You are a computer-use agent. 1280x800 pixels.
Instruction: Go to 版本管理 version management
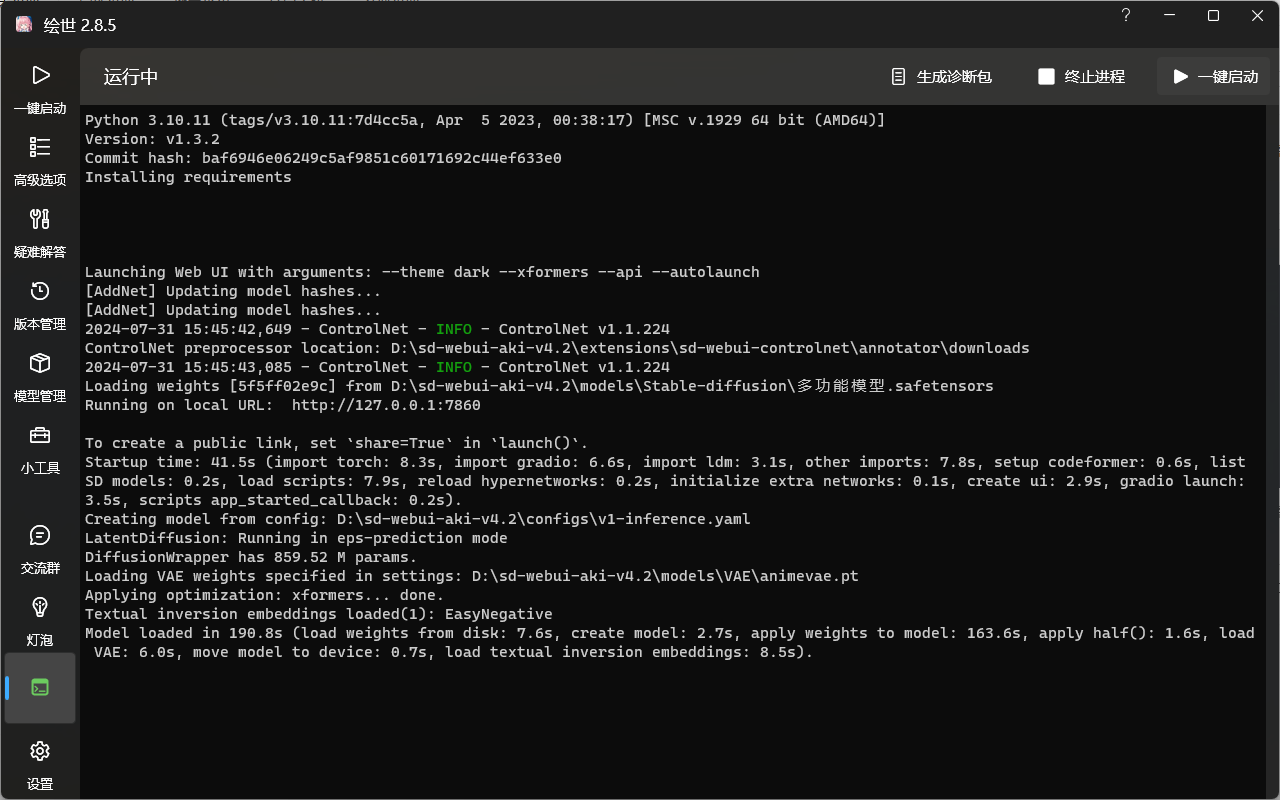click(40, 304)
